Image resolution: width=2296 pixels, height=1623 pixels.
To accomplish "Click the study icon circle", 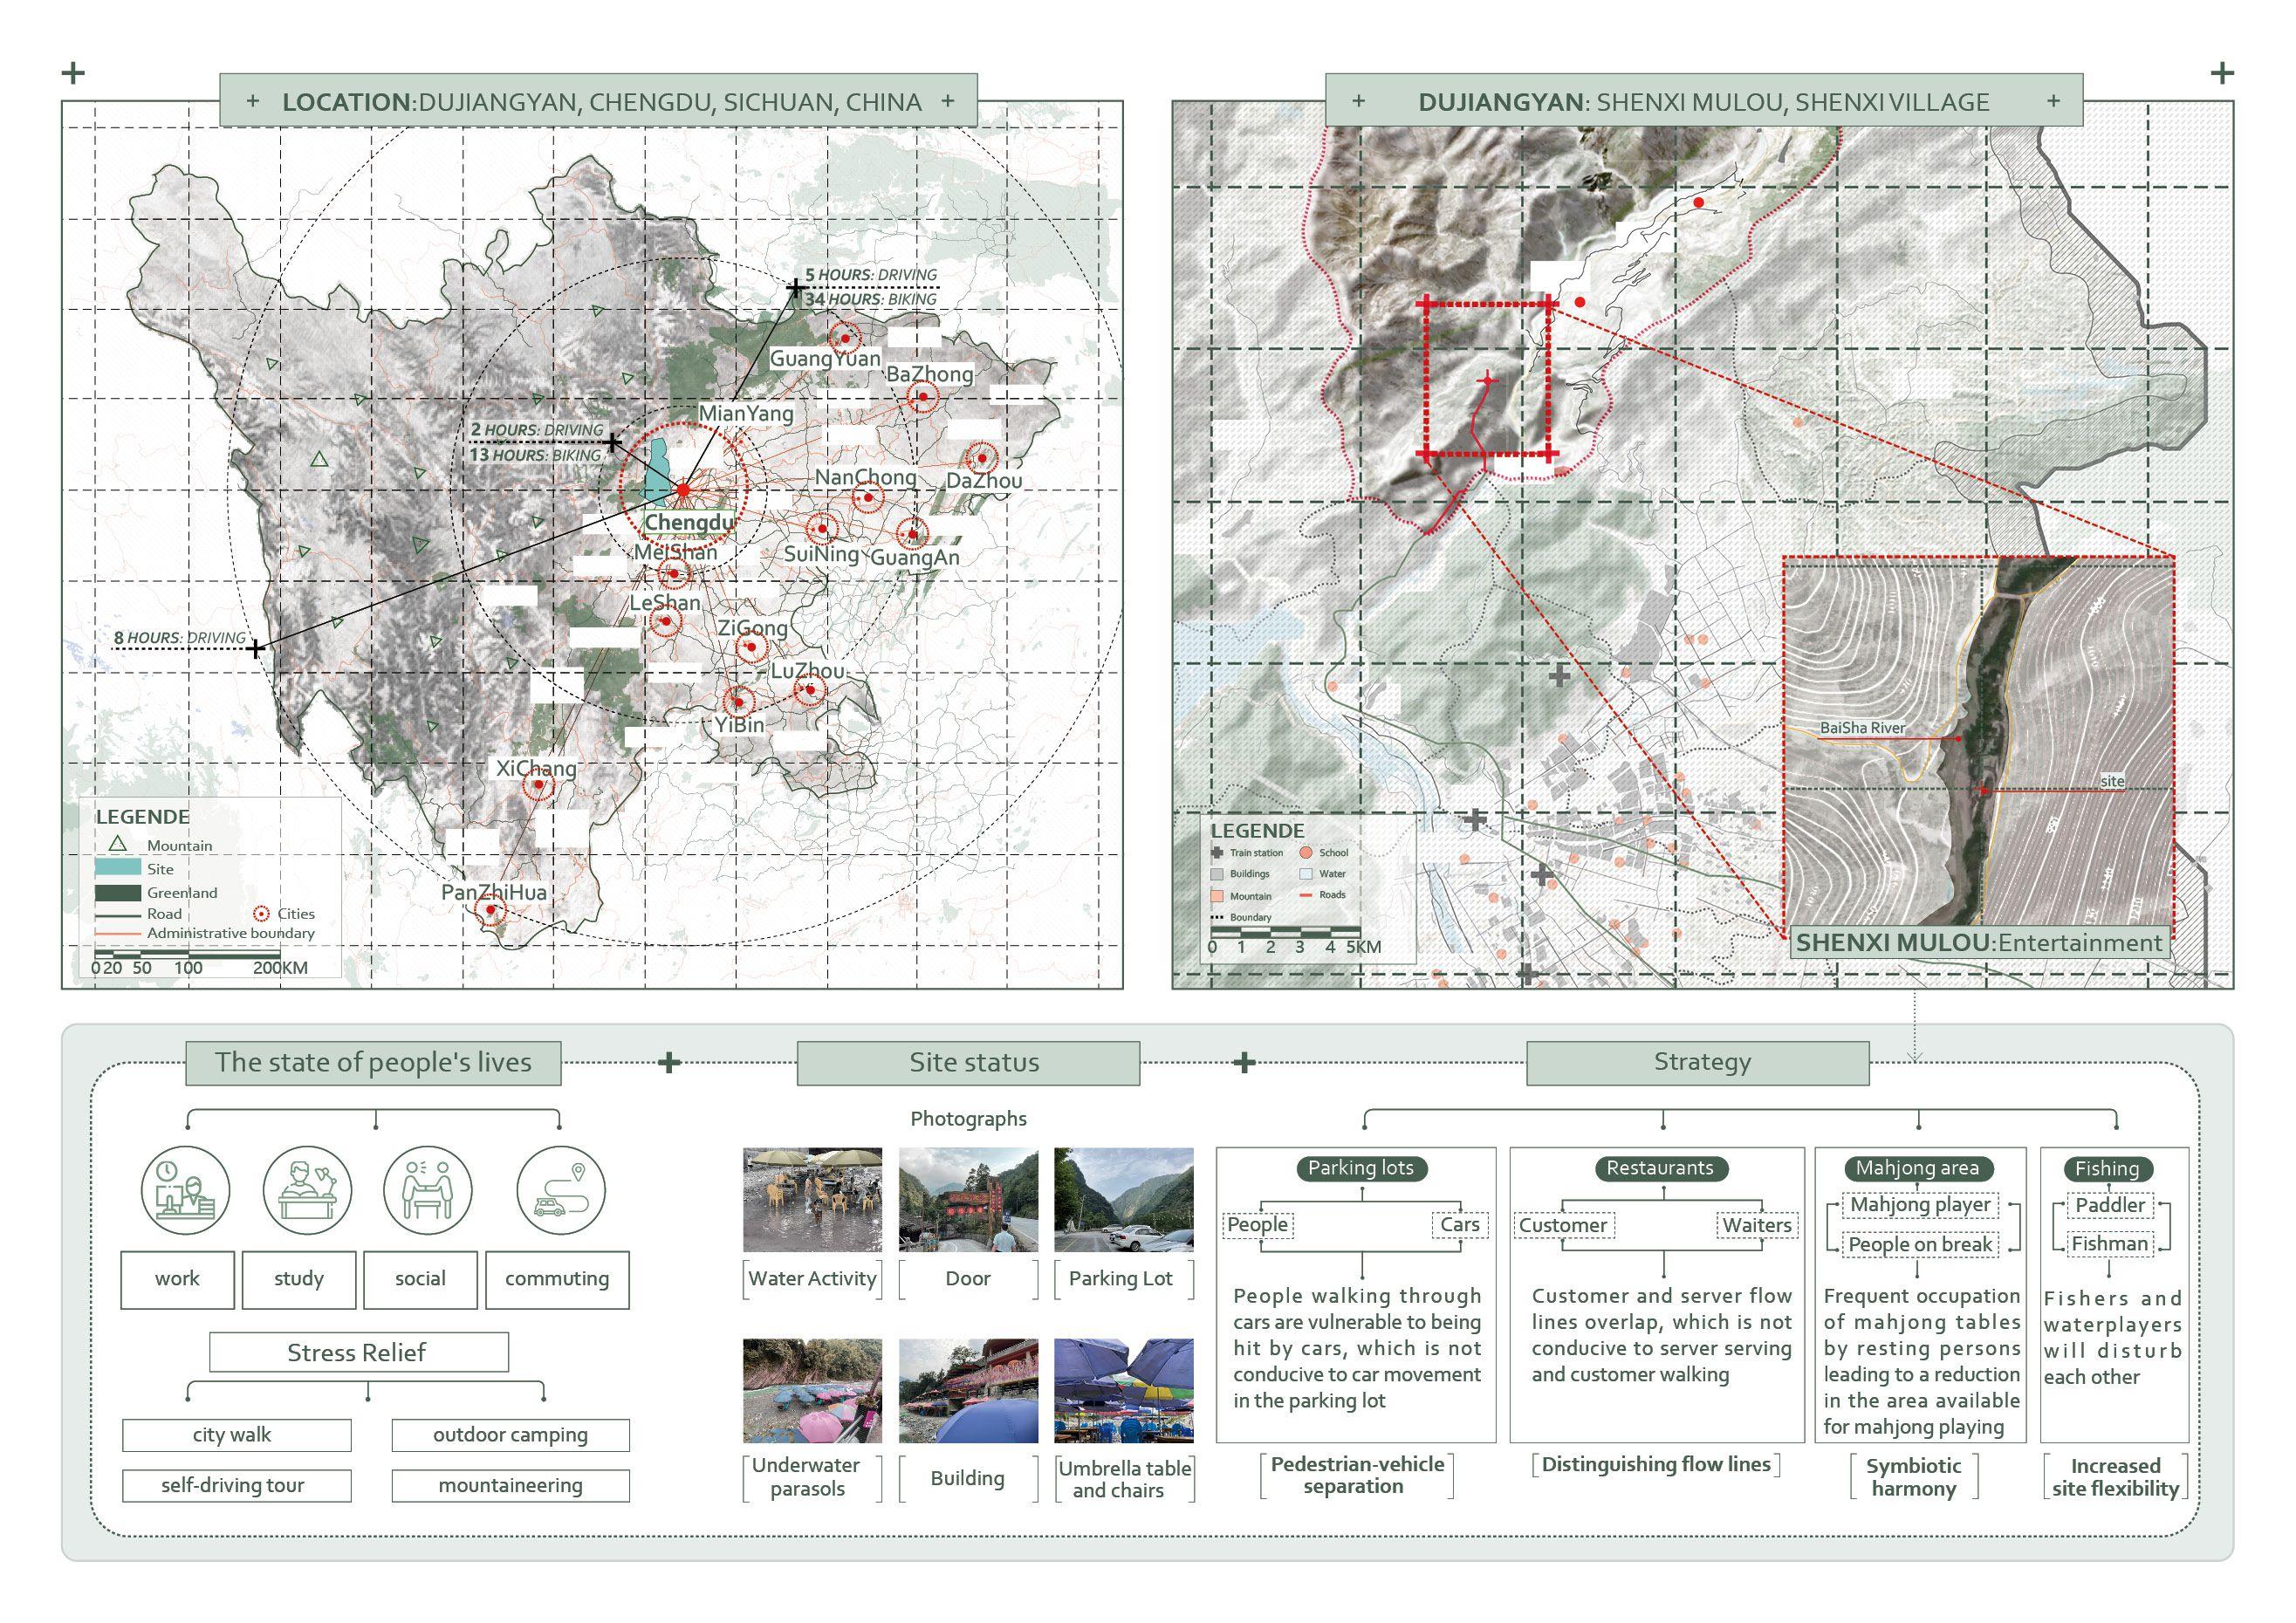I will tap(307, 1190).
